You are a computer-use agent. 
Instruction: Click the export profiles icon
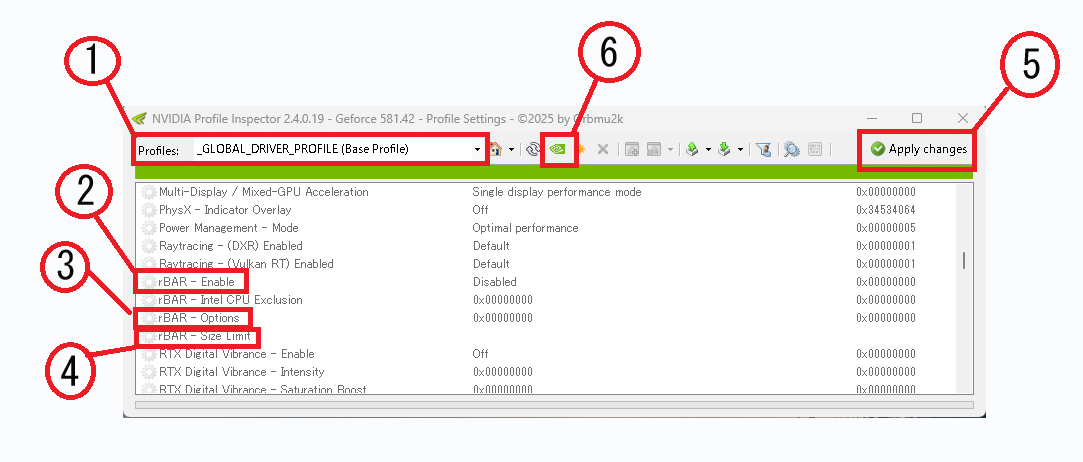pyautogui.click(x=691, y=149)
